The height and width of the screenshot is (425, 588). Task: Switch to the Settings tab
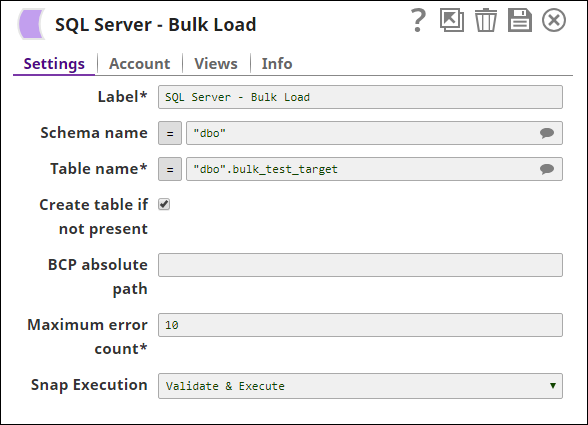pos(54,64)
